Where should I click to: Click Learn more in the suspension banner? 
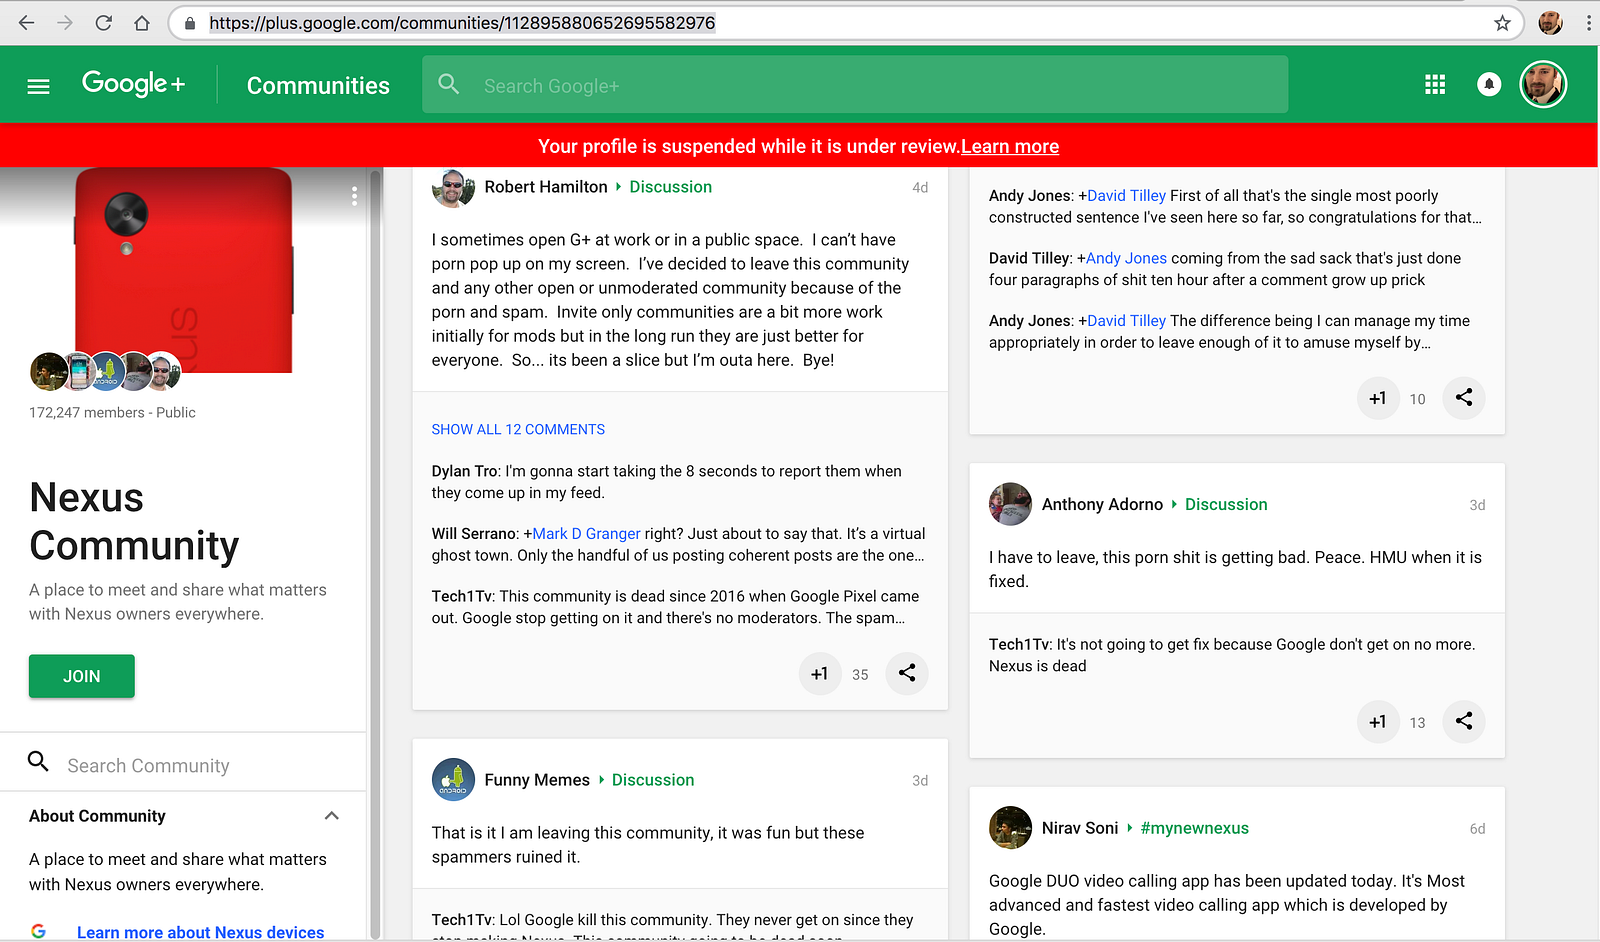pyautogui.click(x=1010, y=146)
